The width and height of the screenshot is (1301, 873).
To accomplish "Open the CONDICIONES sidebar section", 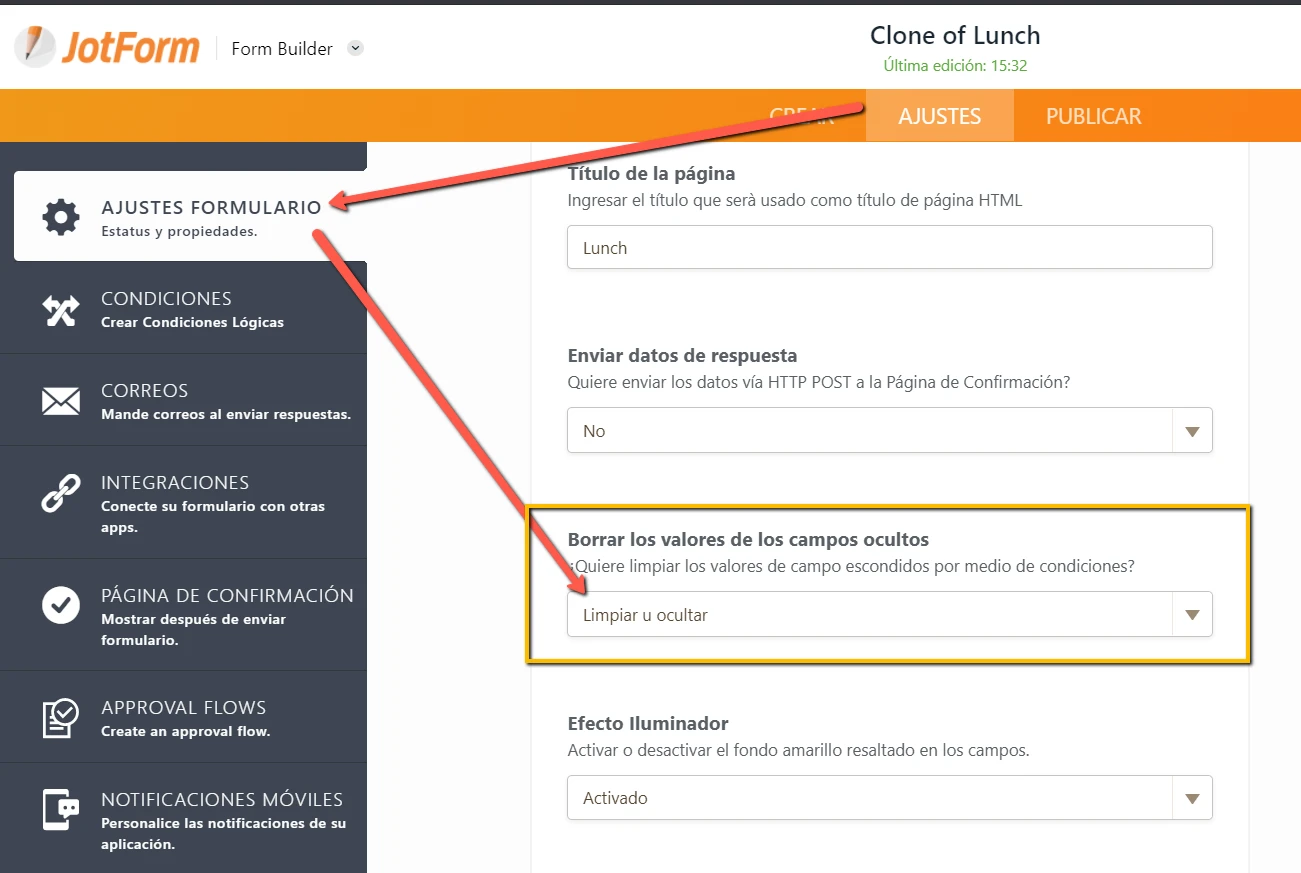I will point(166,299).
